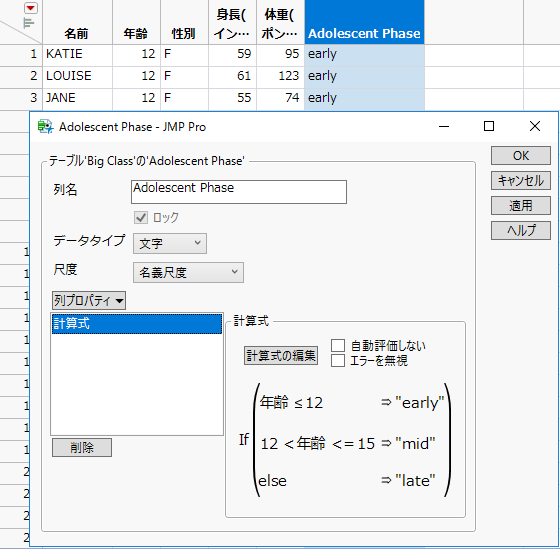The image size is (560, 549).
Task: Select row number 3 in table
Action: pyautogui.click(x=21, y=98)
